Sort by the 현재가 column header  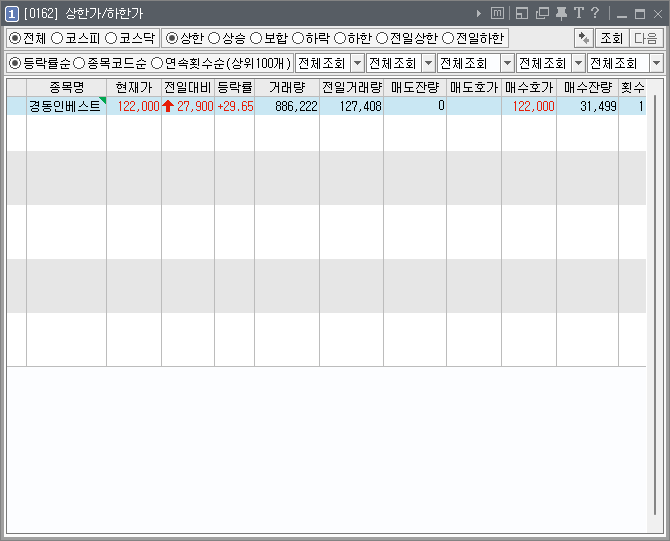pos(134,88)
